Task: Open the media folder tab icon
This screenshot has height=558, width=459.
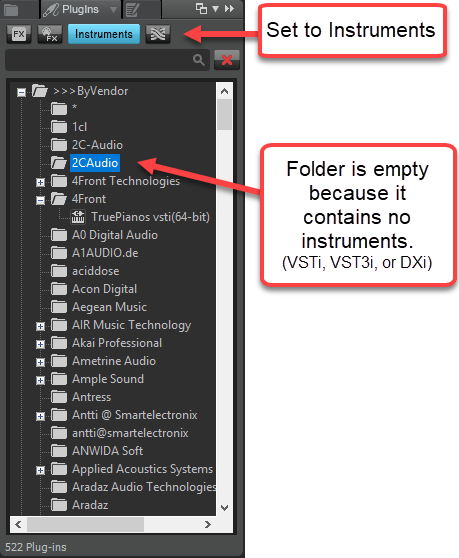Action: click(x=11, y=10)
